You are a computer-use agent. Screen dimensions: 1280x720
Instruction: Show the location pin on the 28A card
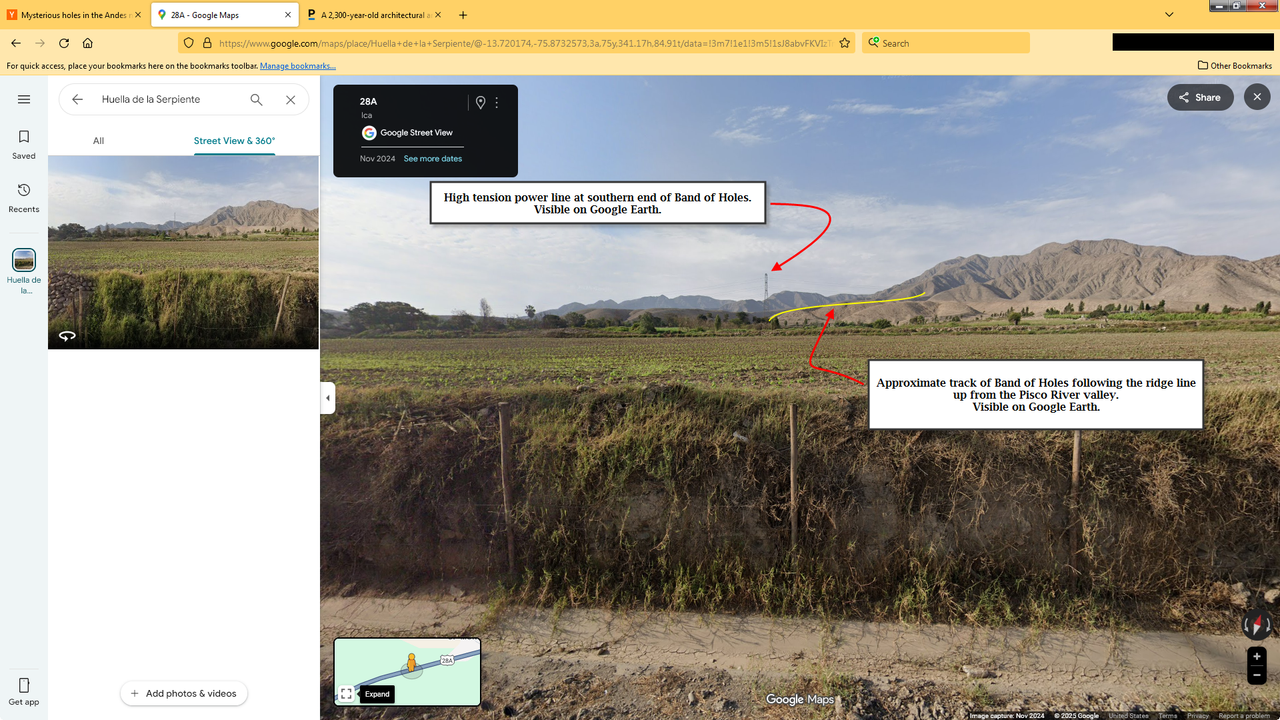(481, 102)
